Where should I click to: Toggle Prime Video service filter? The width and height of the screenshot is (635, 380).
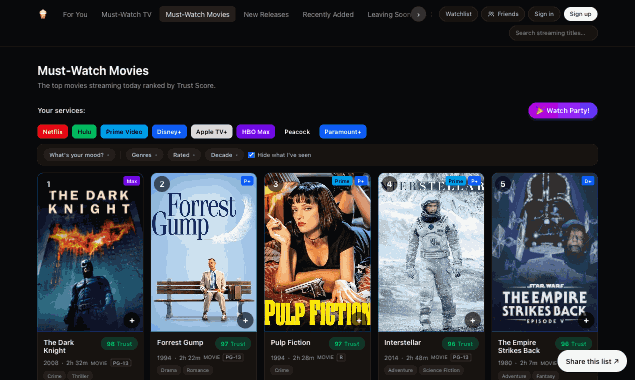pos(124,132)
